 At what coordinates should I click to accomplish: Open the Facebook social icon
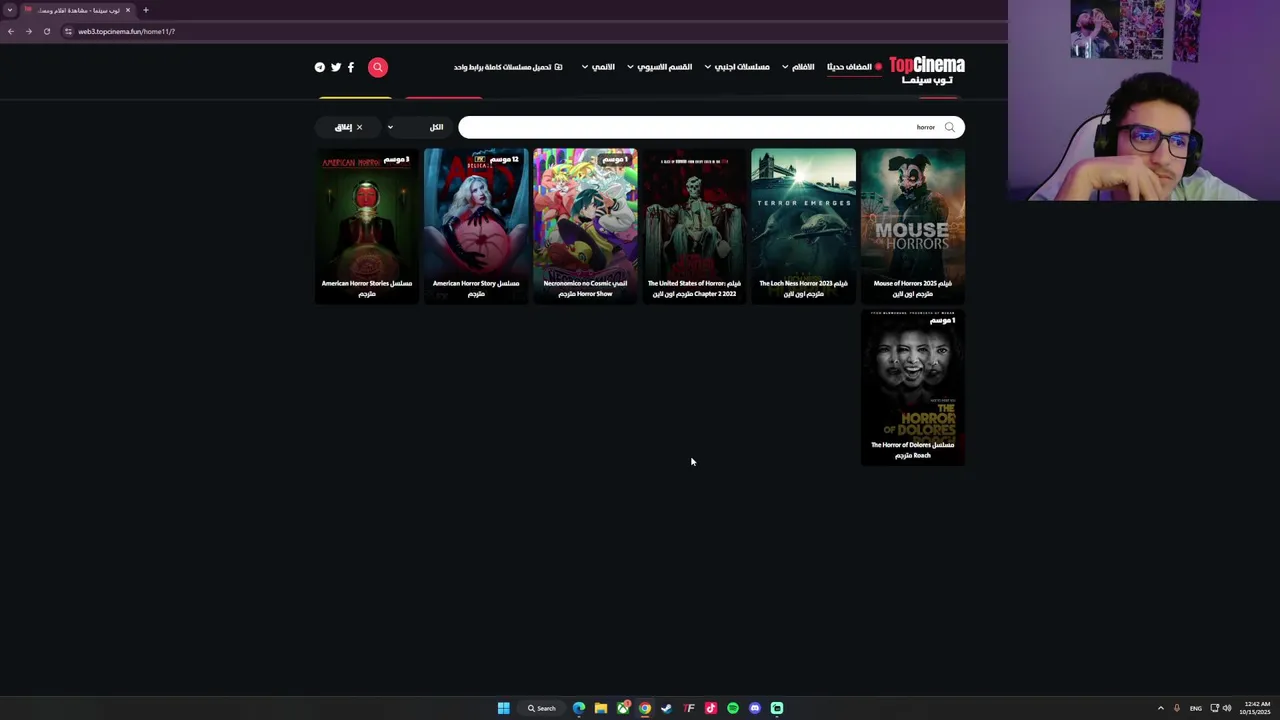tap(351, 67)
